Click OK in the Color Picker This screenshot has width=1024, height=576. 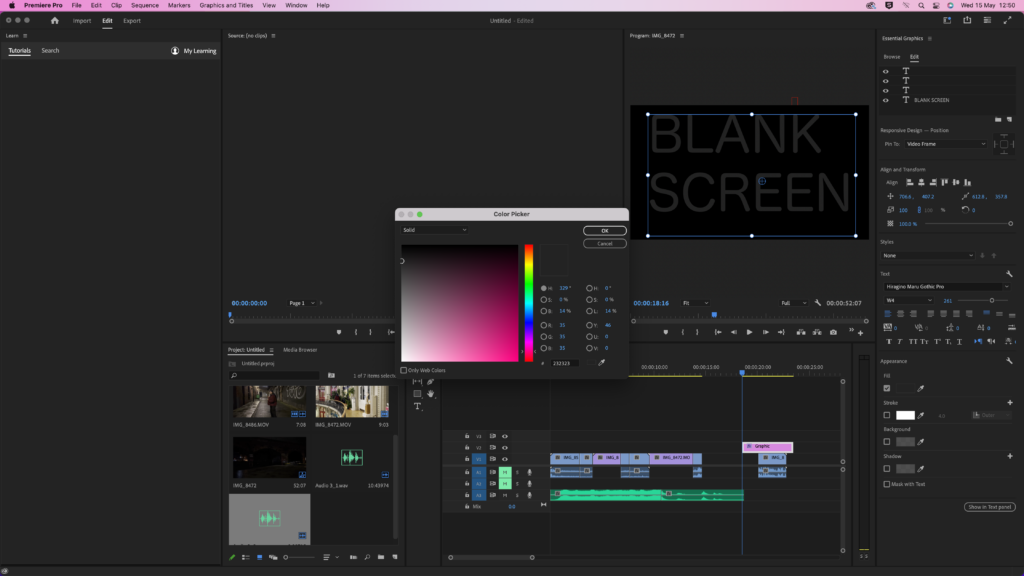pos(605,231)
